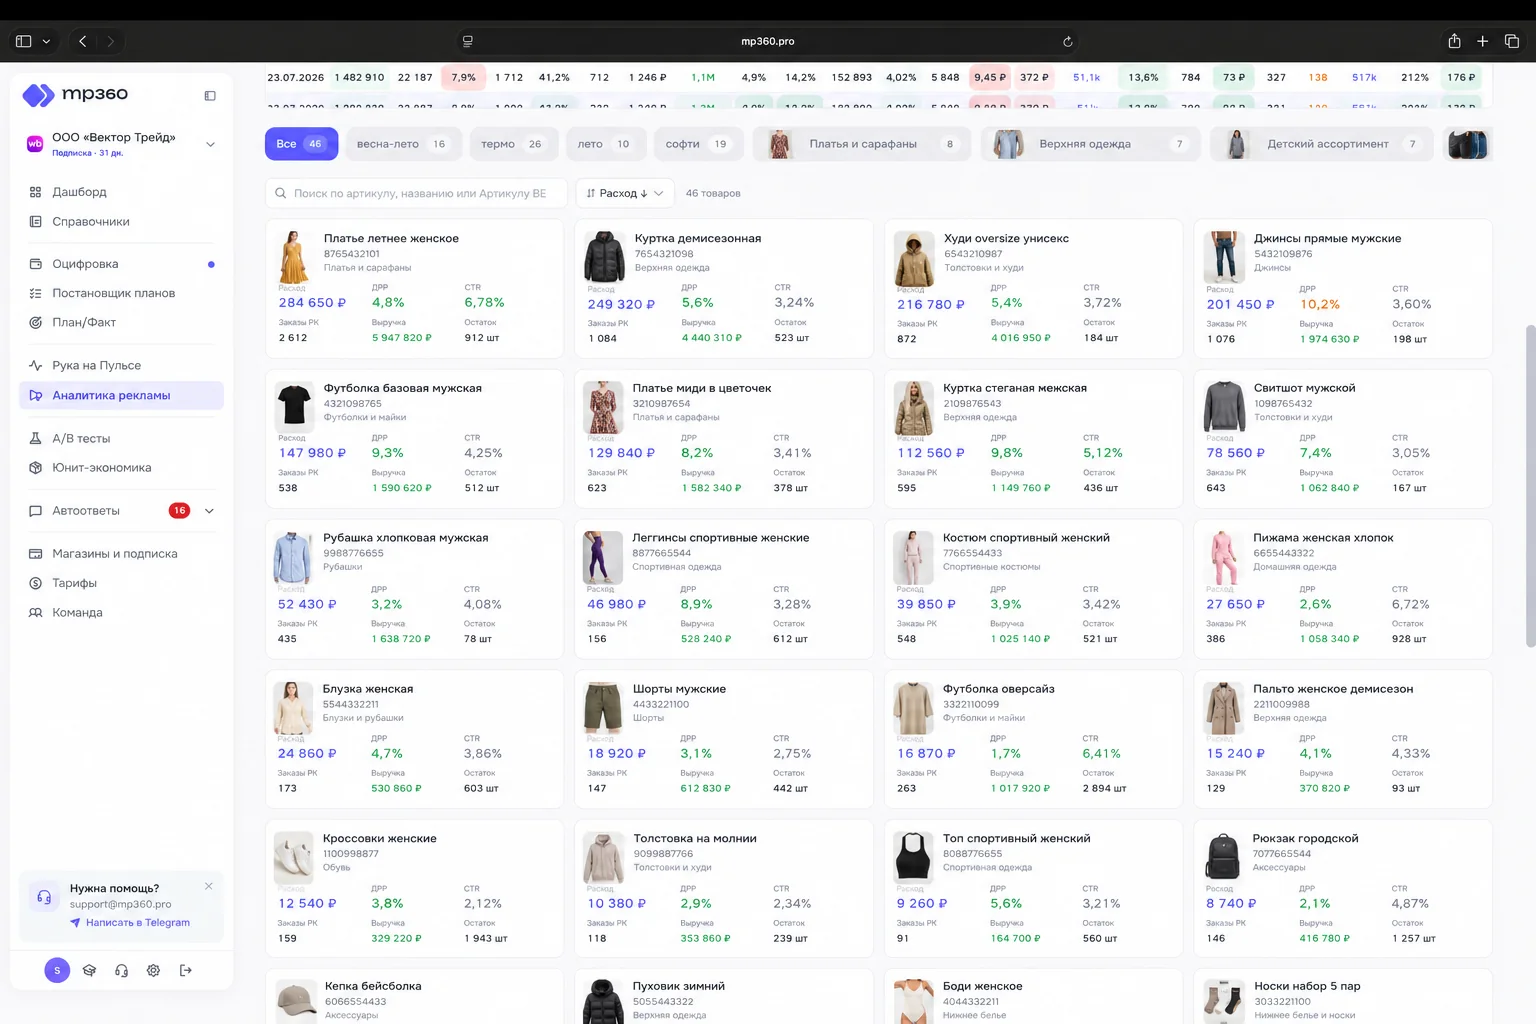Click the Команда people icon

[36, 612]
